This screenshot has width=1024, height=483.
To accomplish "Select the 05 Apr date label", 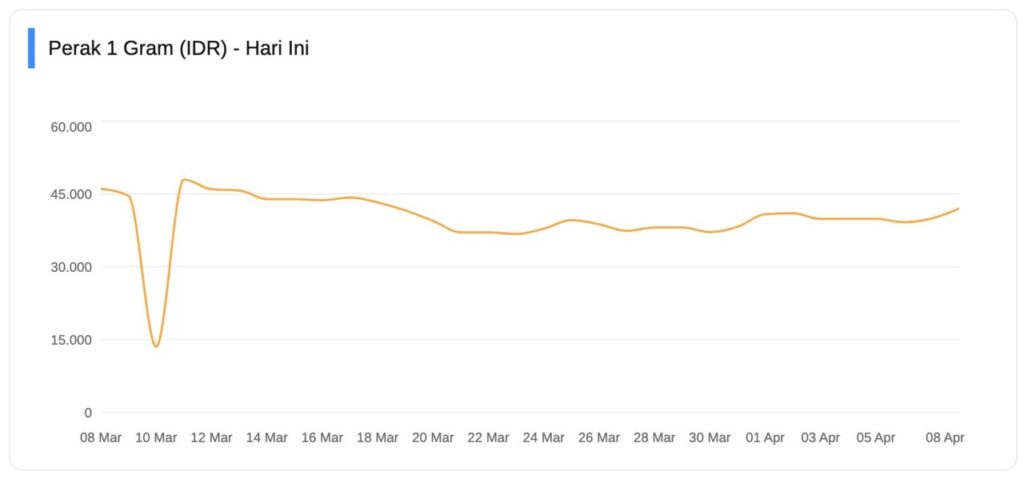I will pos(875,438).
